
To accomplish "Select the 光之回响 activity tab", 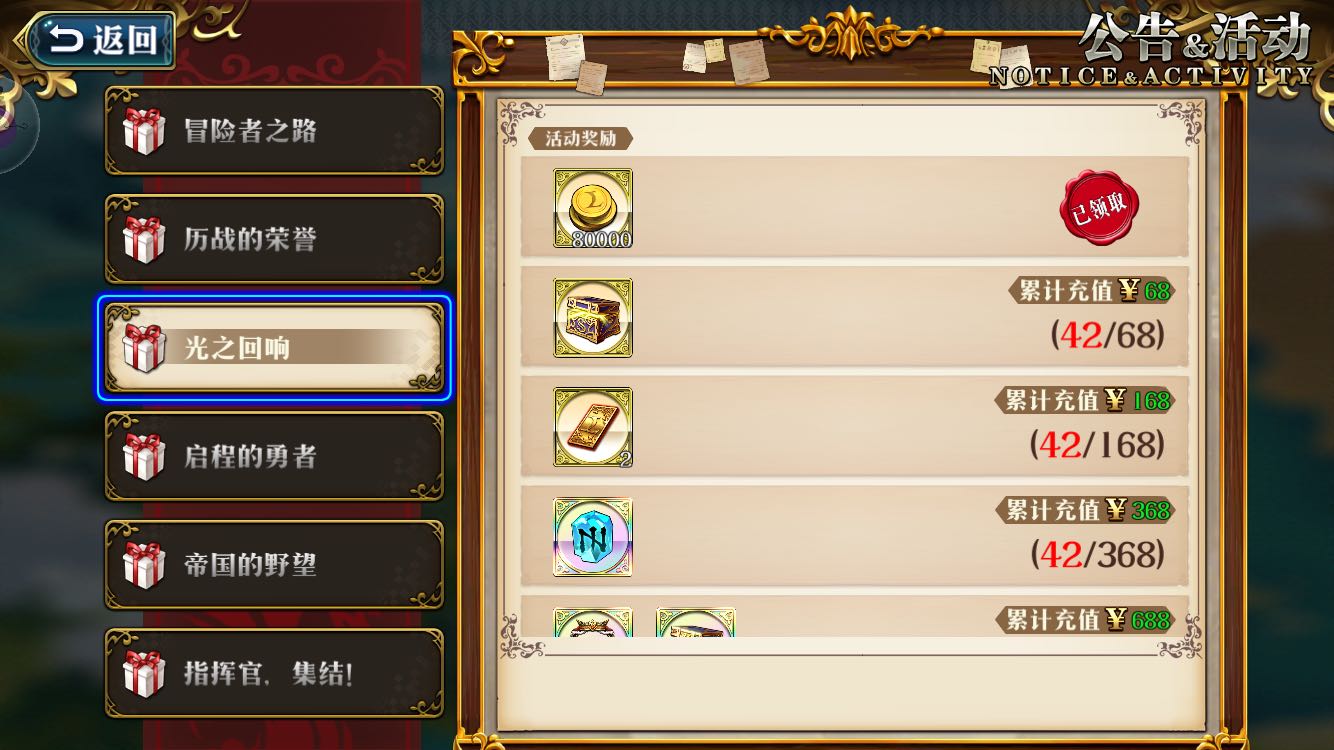I will (x=274, y=348).
